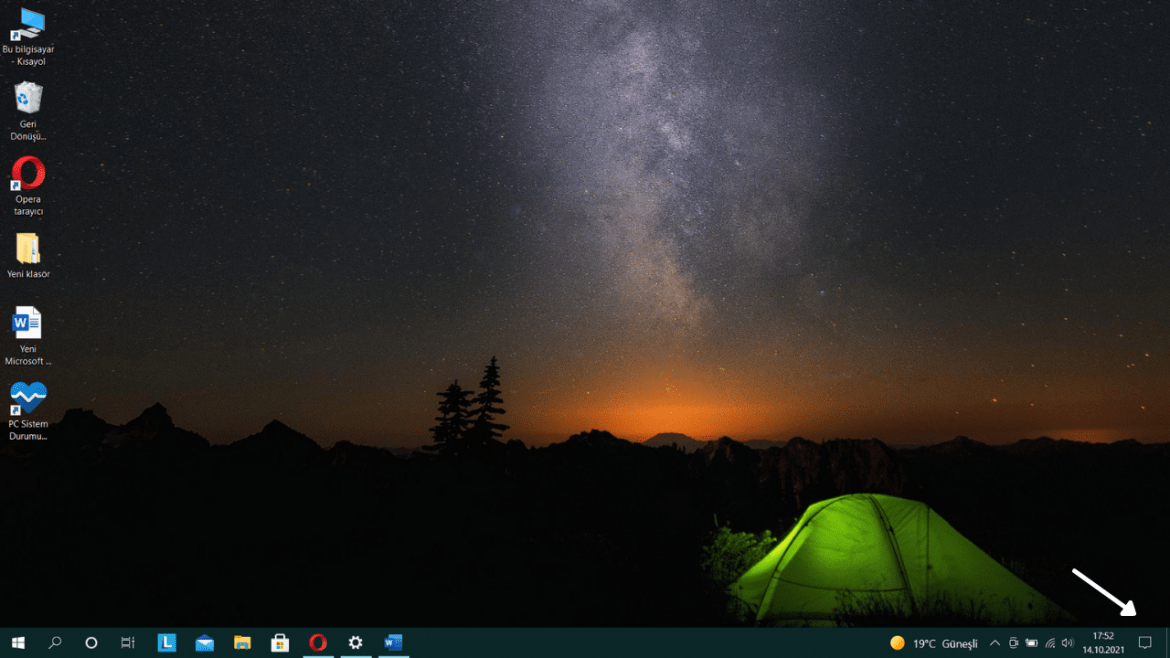
Task: Click the Wi-Fi icon in system tray
Action: coord(1049,643)
